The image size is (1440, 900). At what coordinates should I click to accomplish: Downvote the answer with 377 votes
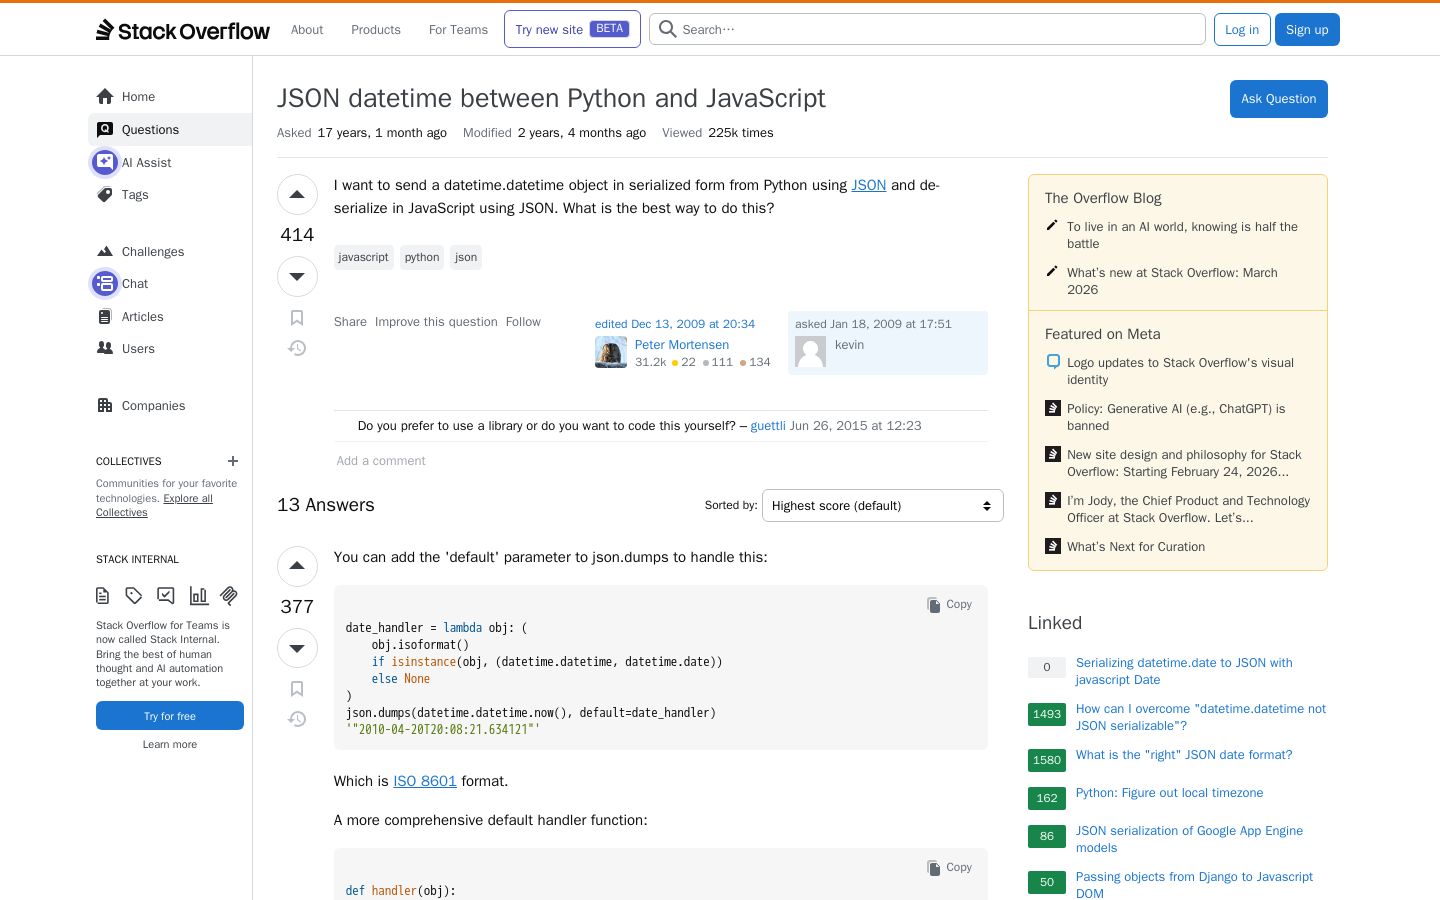(x=297, y=648)
